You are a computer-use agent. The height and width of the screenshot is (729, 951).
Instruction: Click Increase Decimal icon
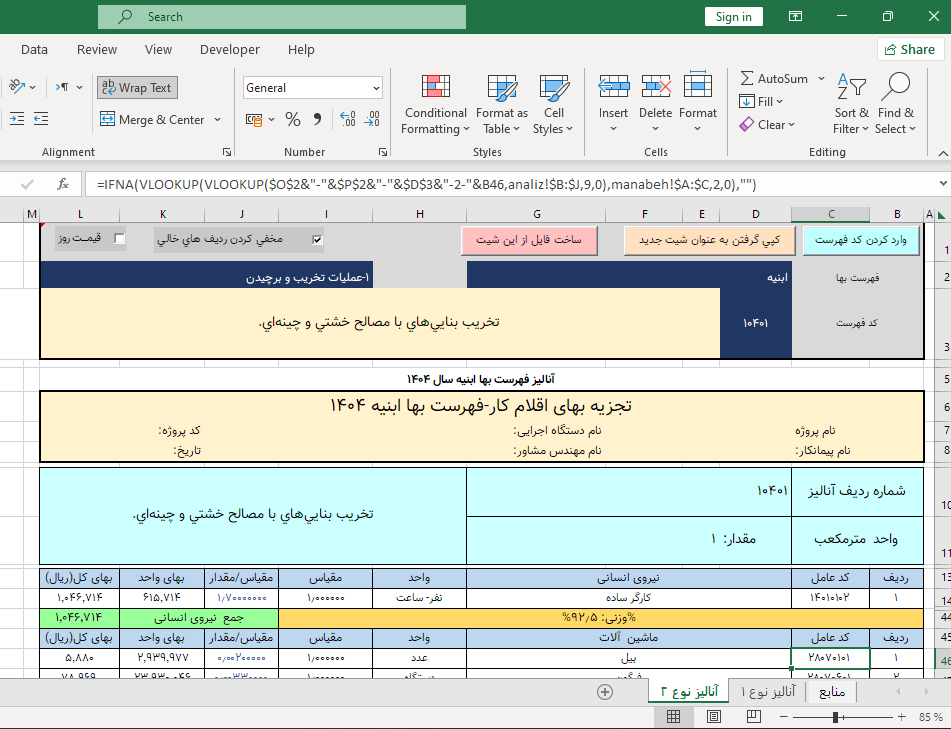348,119
